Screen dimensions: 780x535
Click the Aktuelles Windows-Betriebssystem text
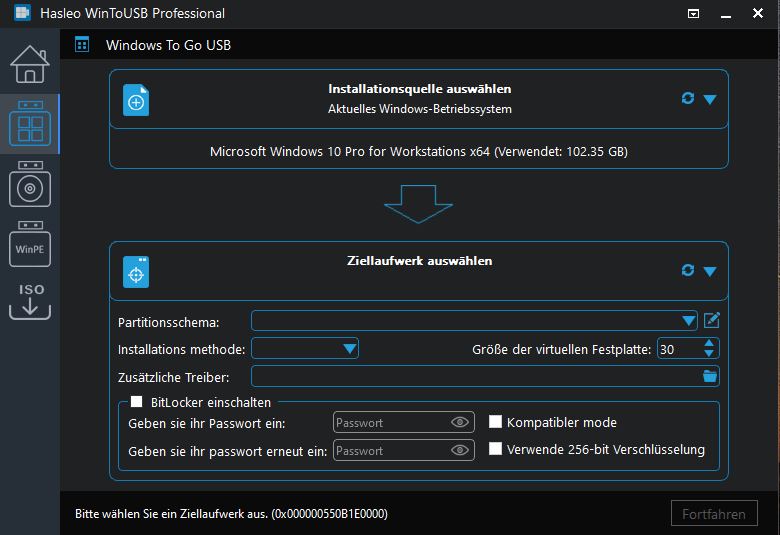(419, 108)
